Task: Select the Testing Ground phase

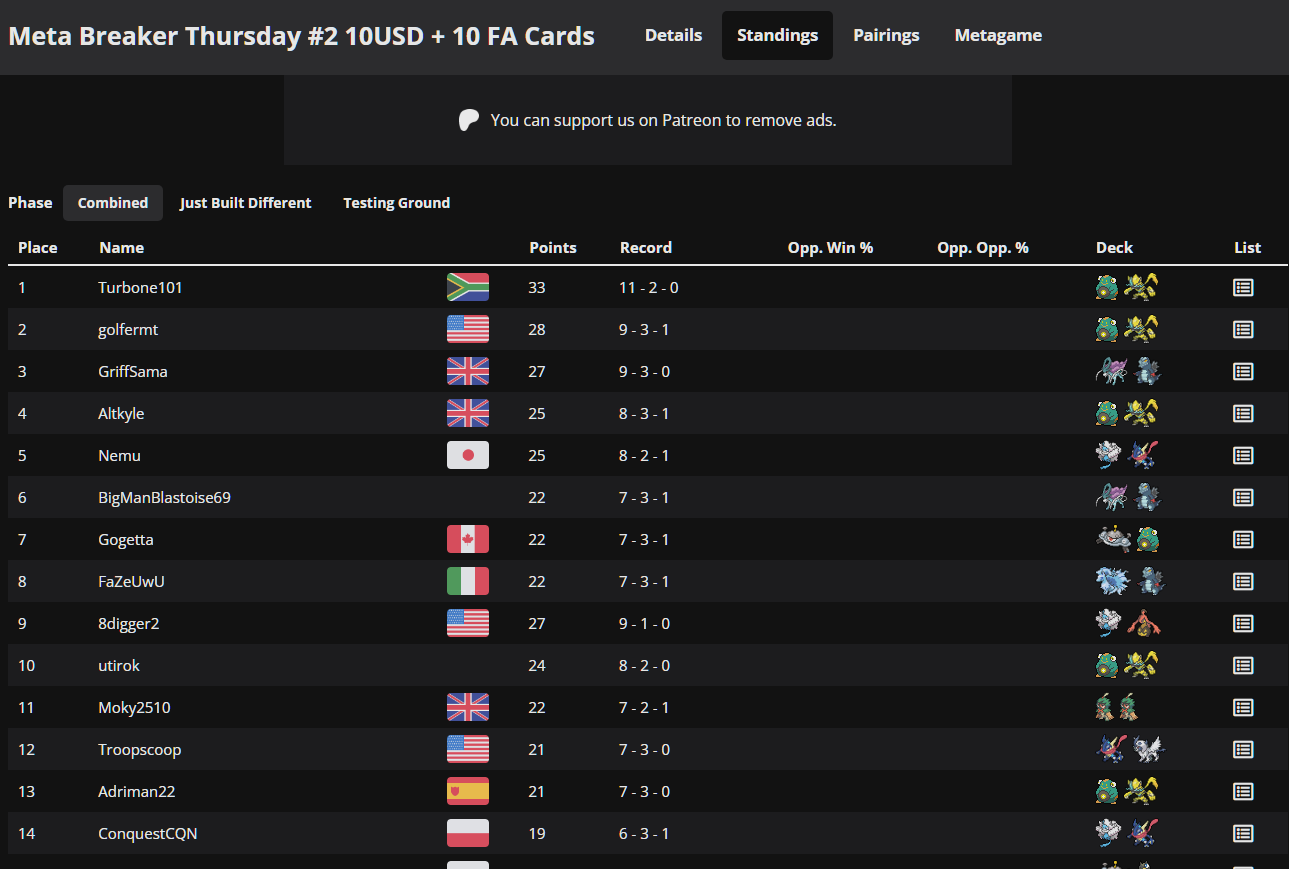Action: pyautogui.click(x=396, y=203)
